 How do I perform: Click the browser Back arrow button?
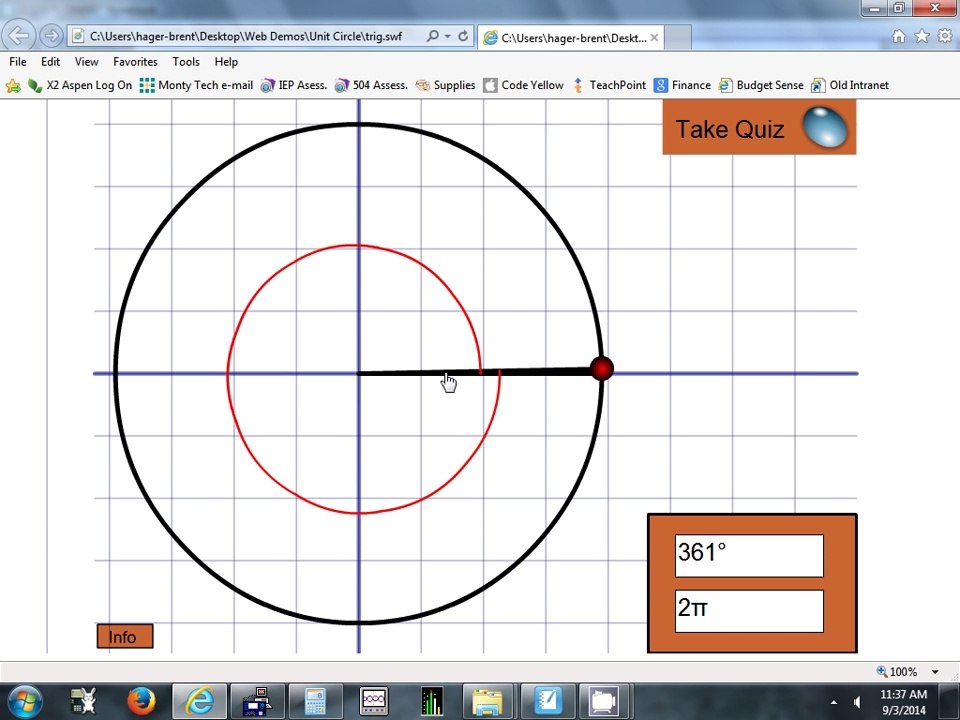click(x=20, y=36)
